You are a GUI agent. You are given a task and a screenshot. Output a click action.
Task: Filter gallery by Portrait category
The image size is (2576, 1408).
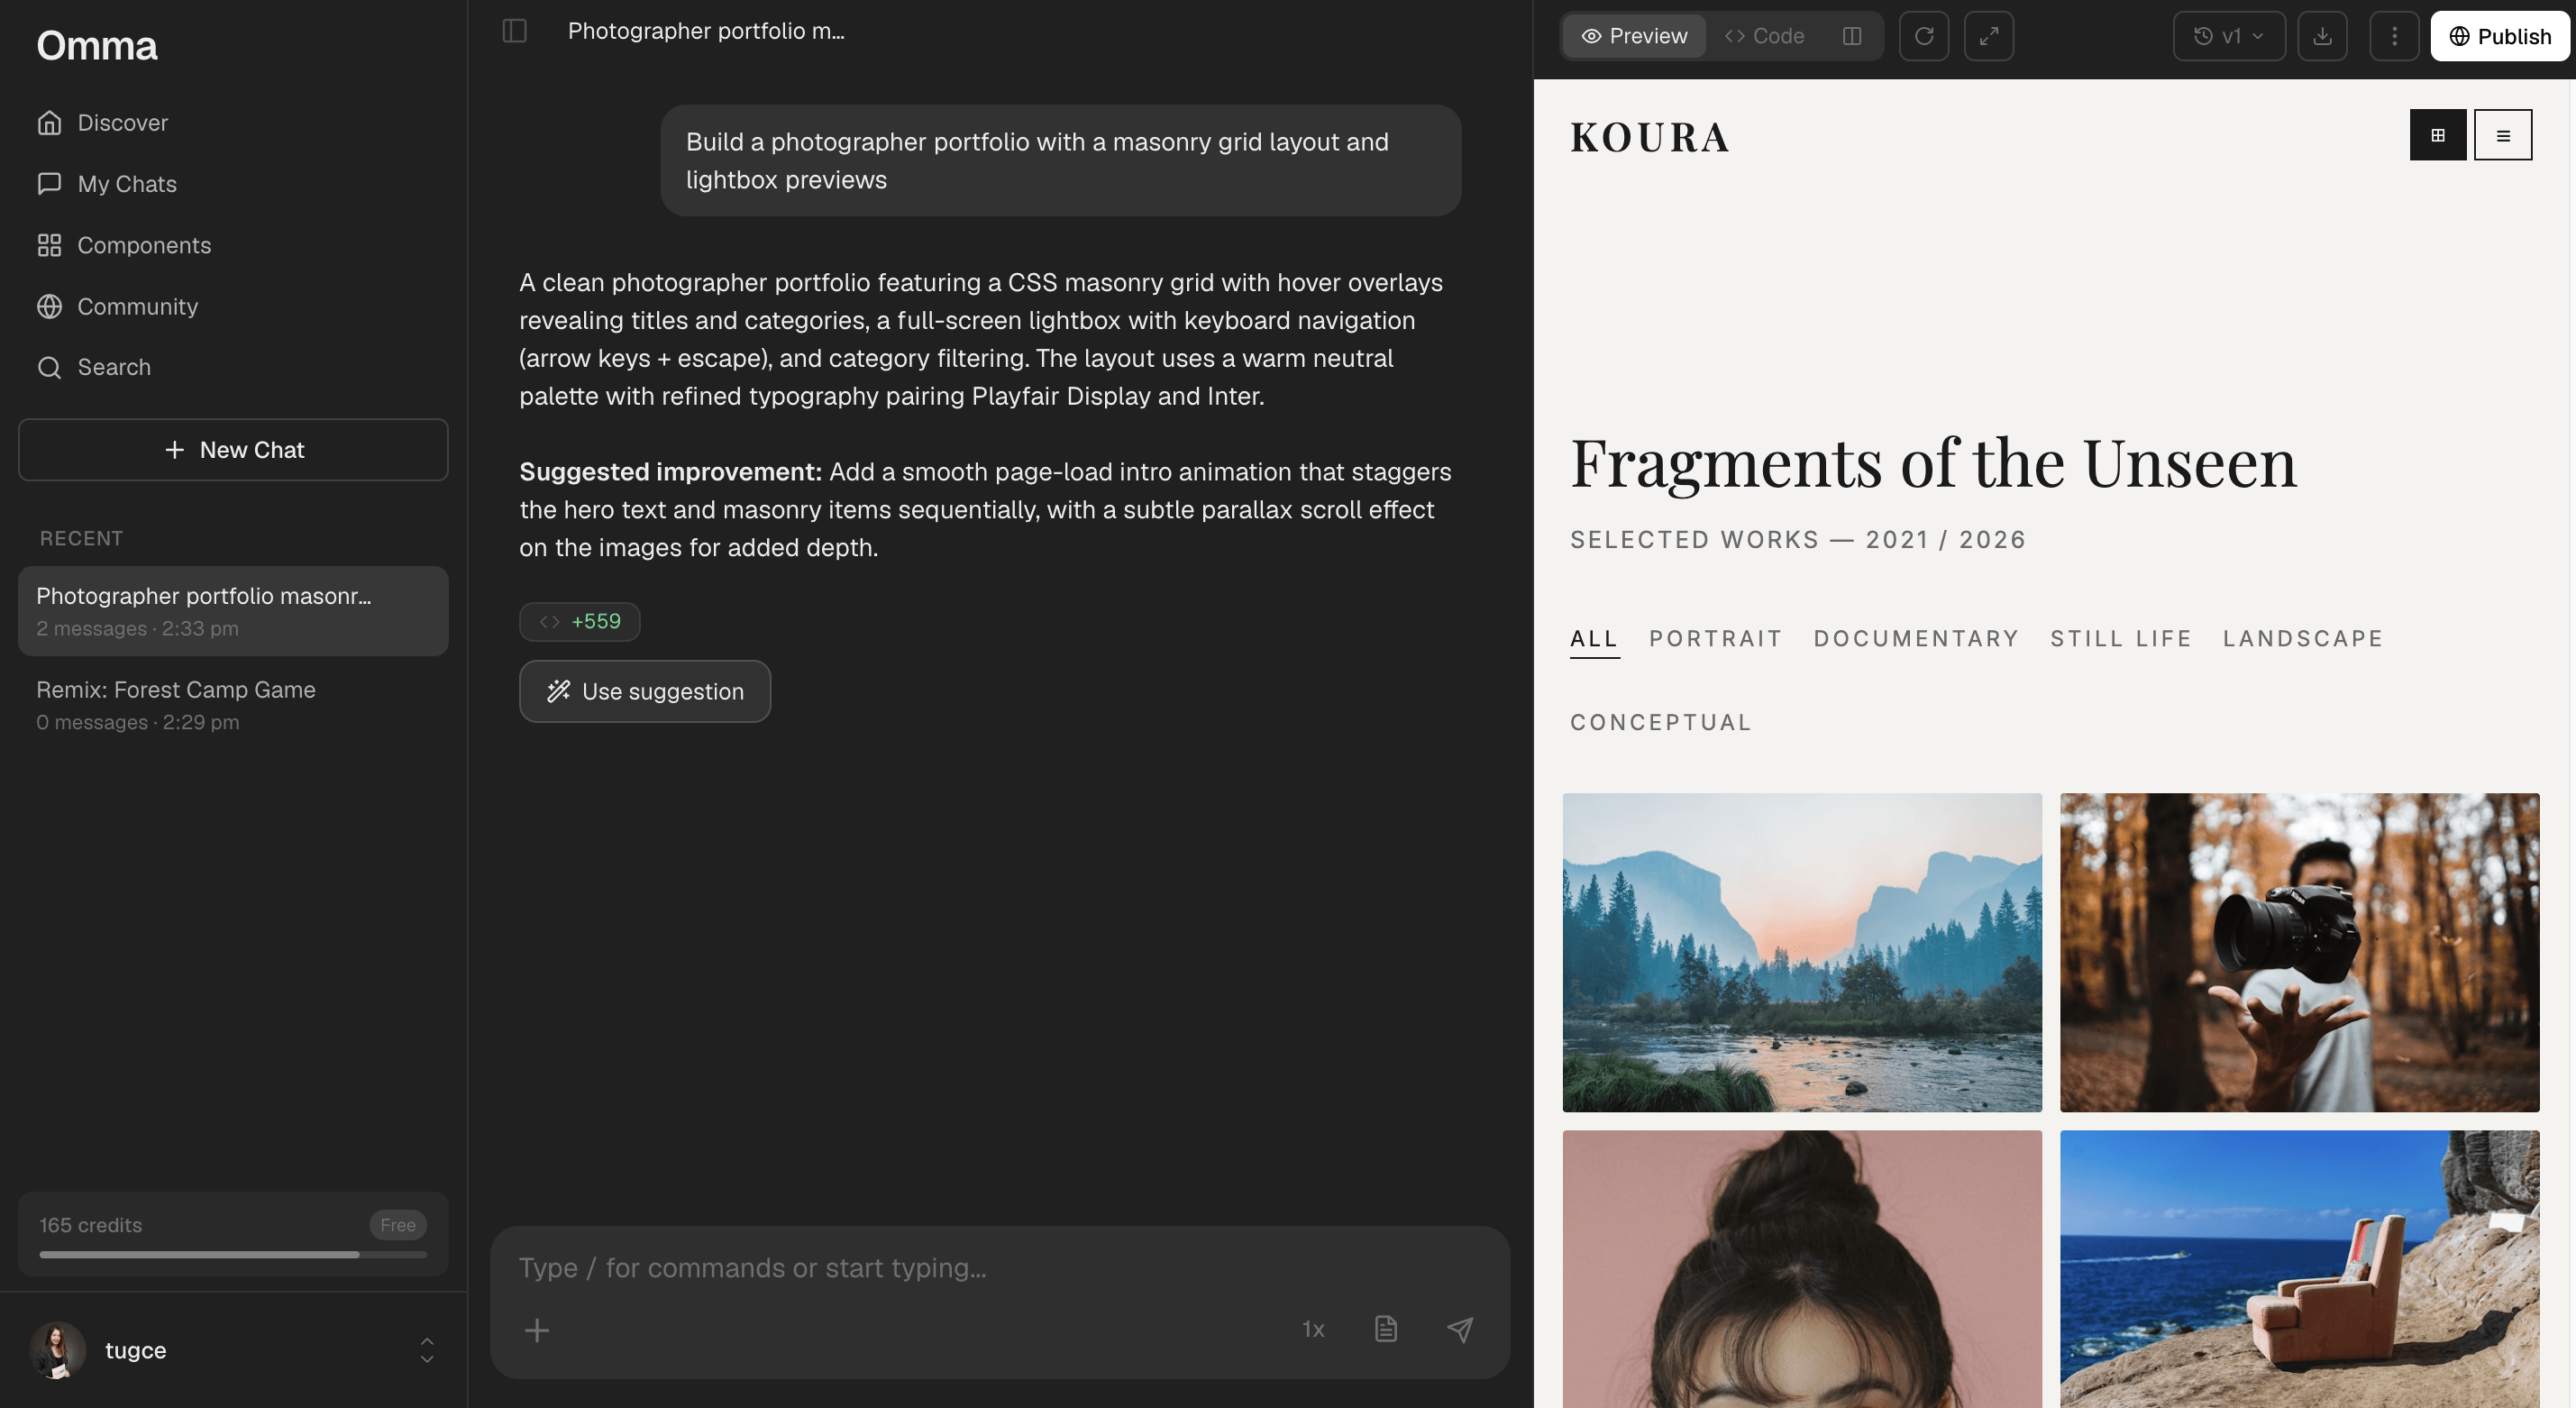(x=1715, y=638)
